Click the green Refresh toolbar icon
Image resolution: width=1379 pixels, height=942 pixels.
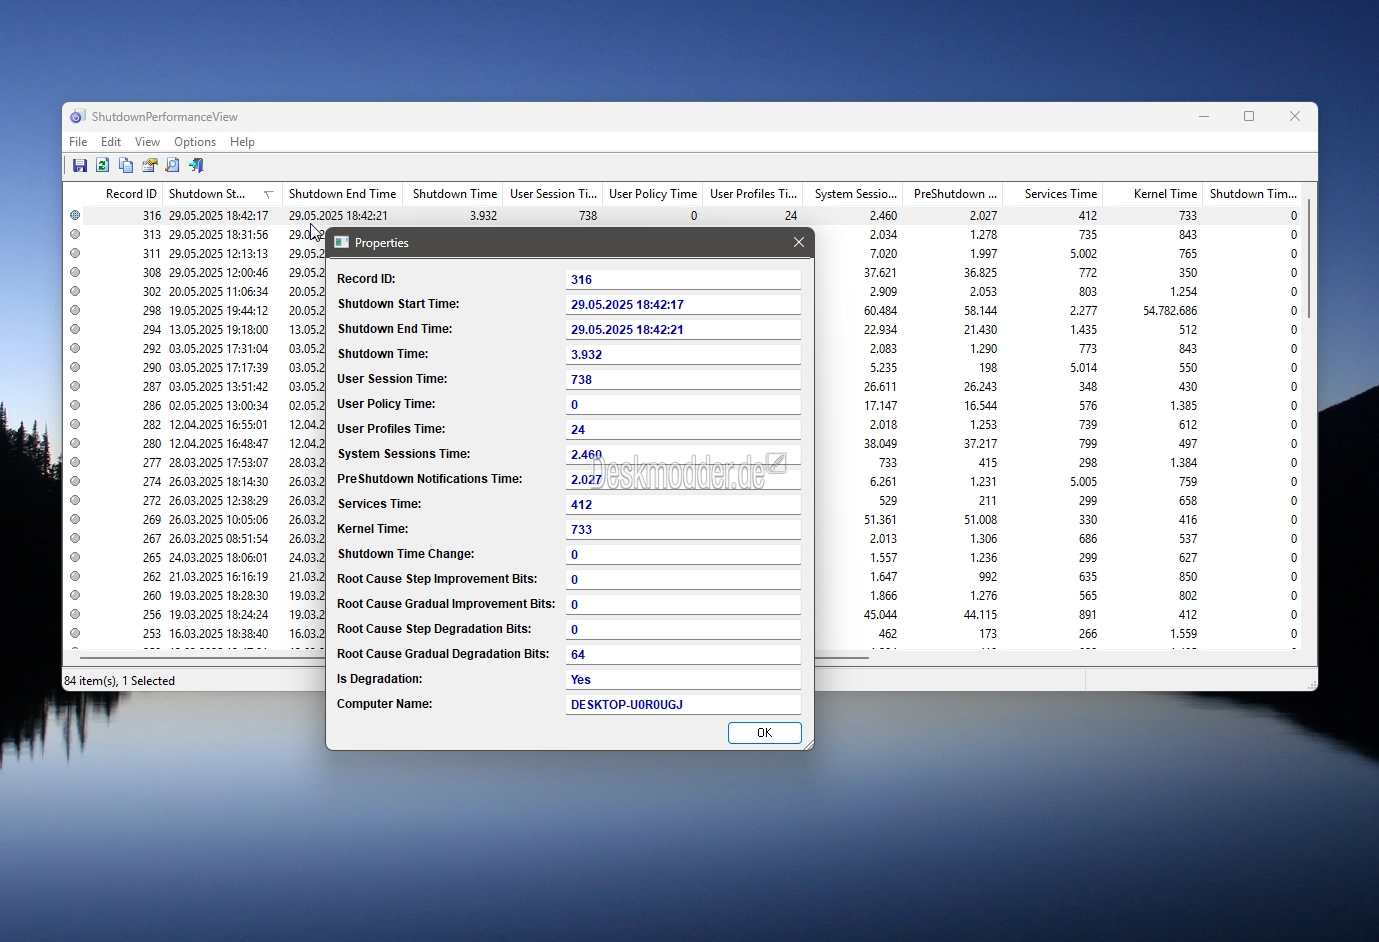tap(102, 165)
